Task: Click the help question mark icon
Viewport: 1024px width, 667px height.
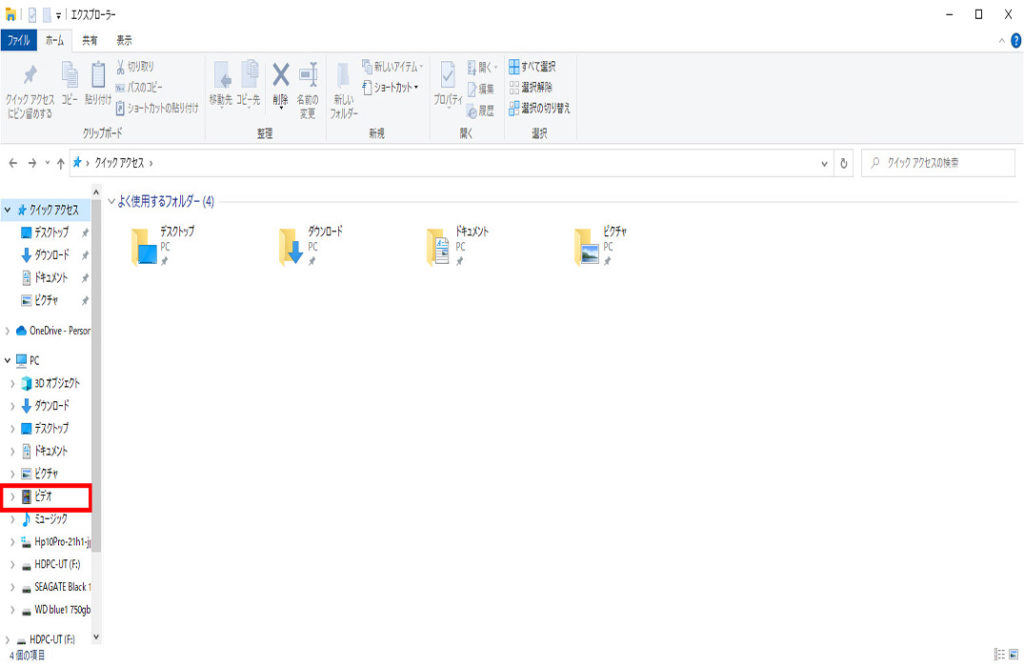Action: [x=1015, y=40]
